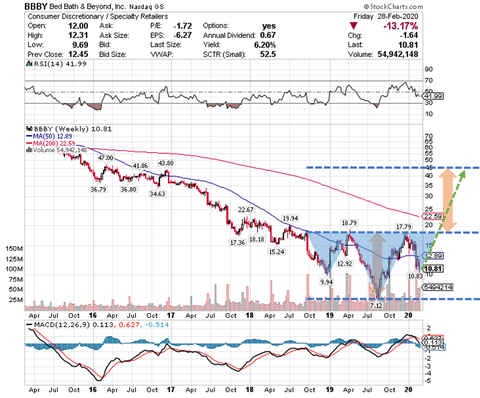Click the Annual Dividend 0.67 value
The image size is (480, 398).
268,35
